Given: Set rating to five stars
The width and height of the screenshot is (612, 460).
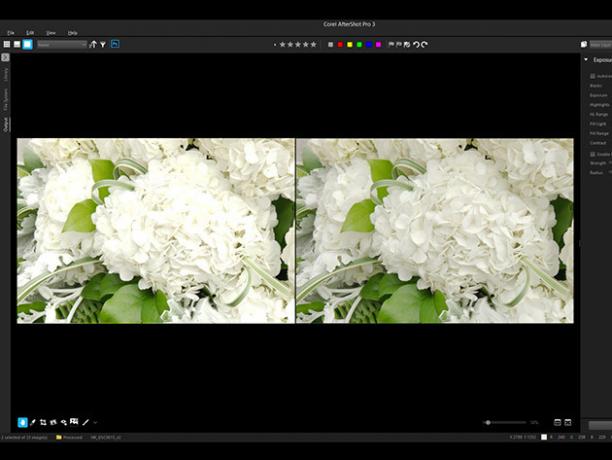Looking at the screenshot, I should pyautogui.click(x=313, y=44).
